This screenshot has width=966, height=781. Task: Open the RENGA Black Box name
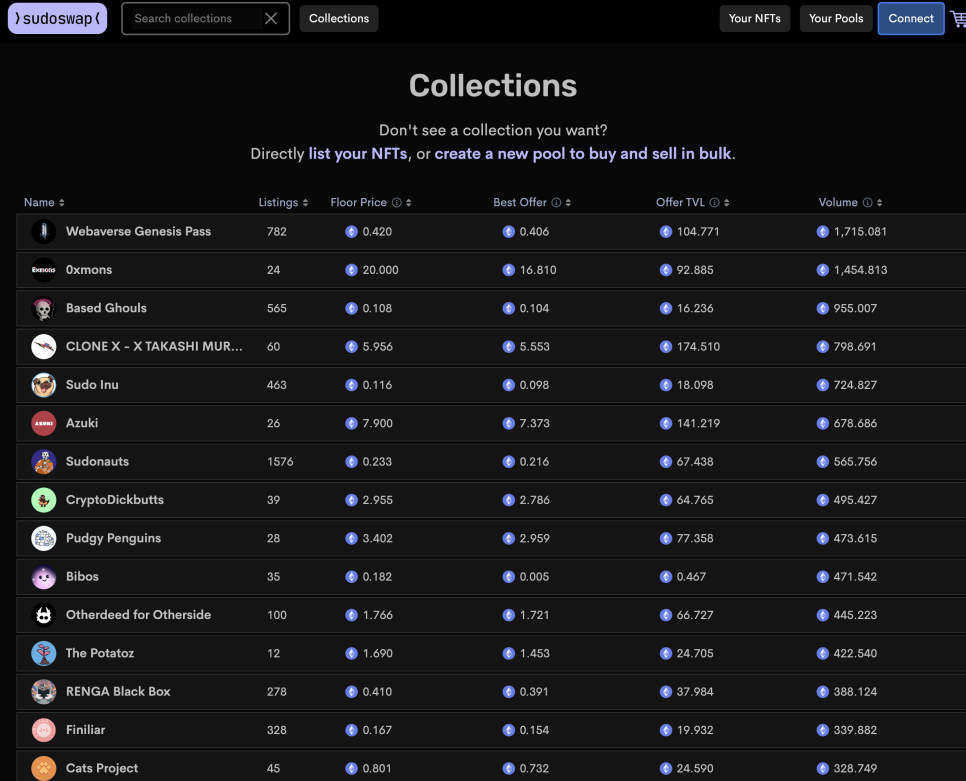(x=118, y=692)
